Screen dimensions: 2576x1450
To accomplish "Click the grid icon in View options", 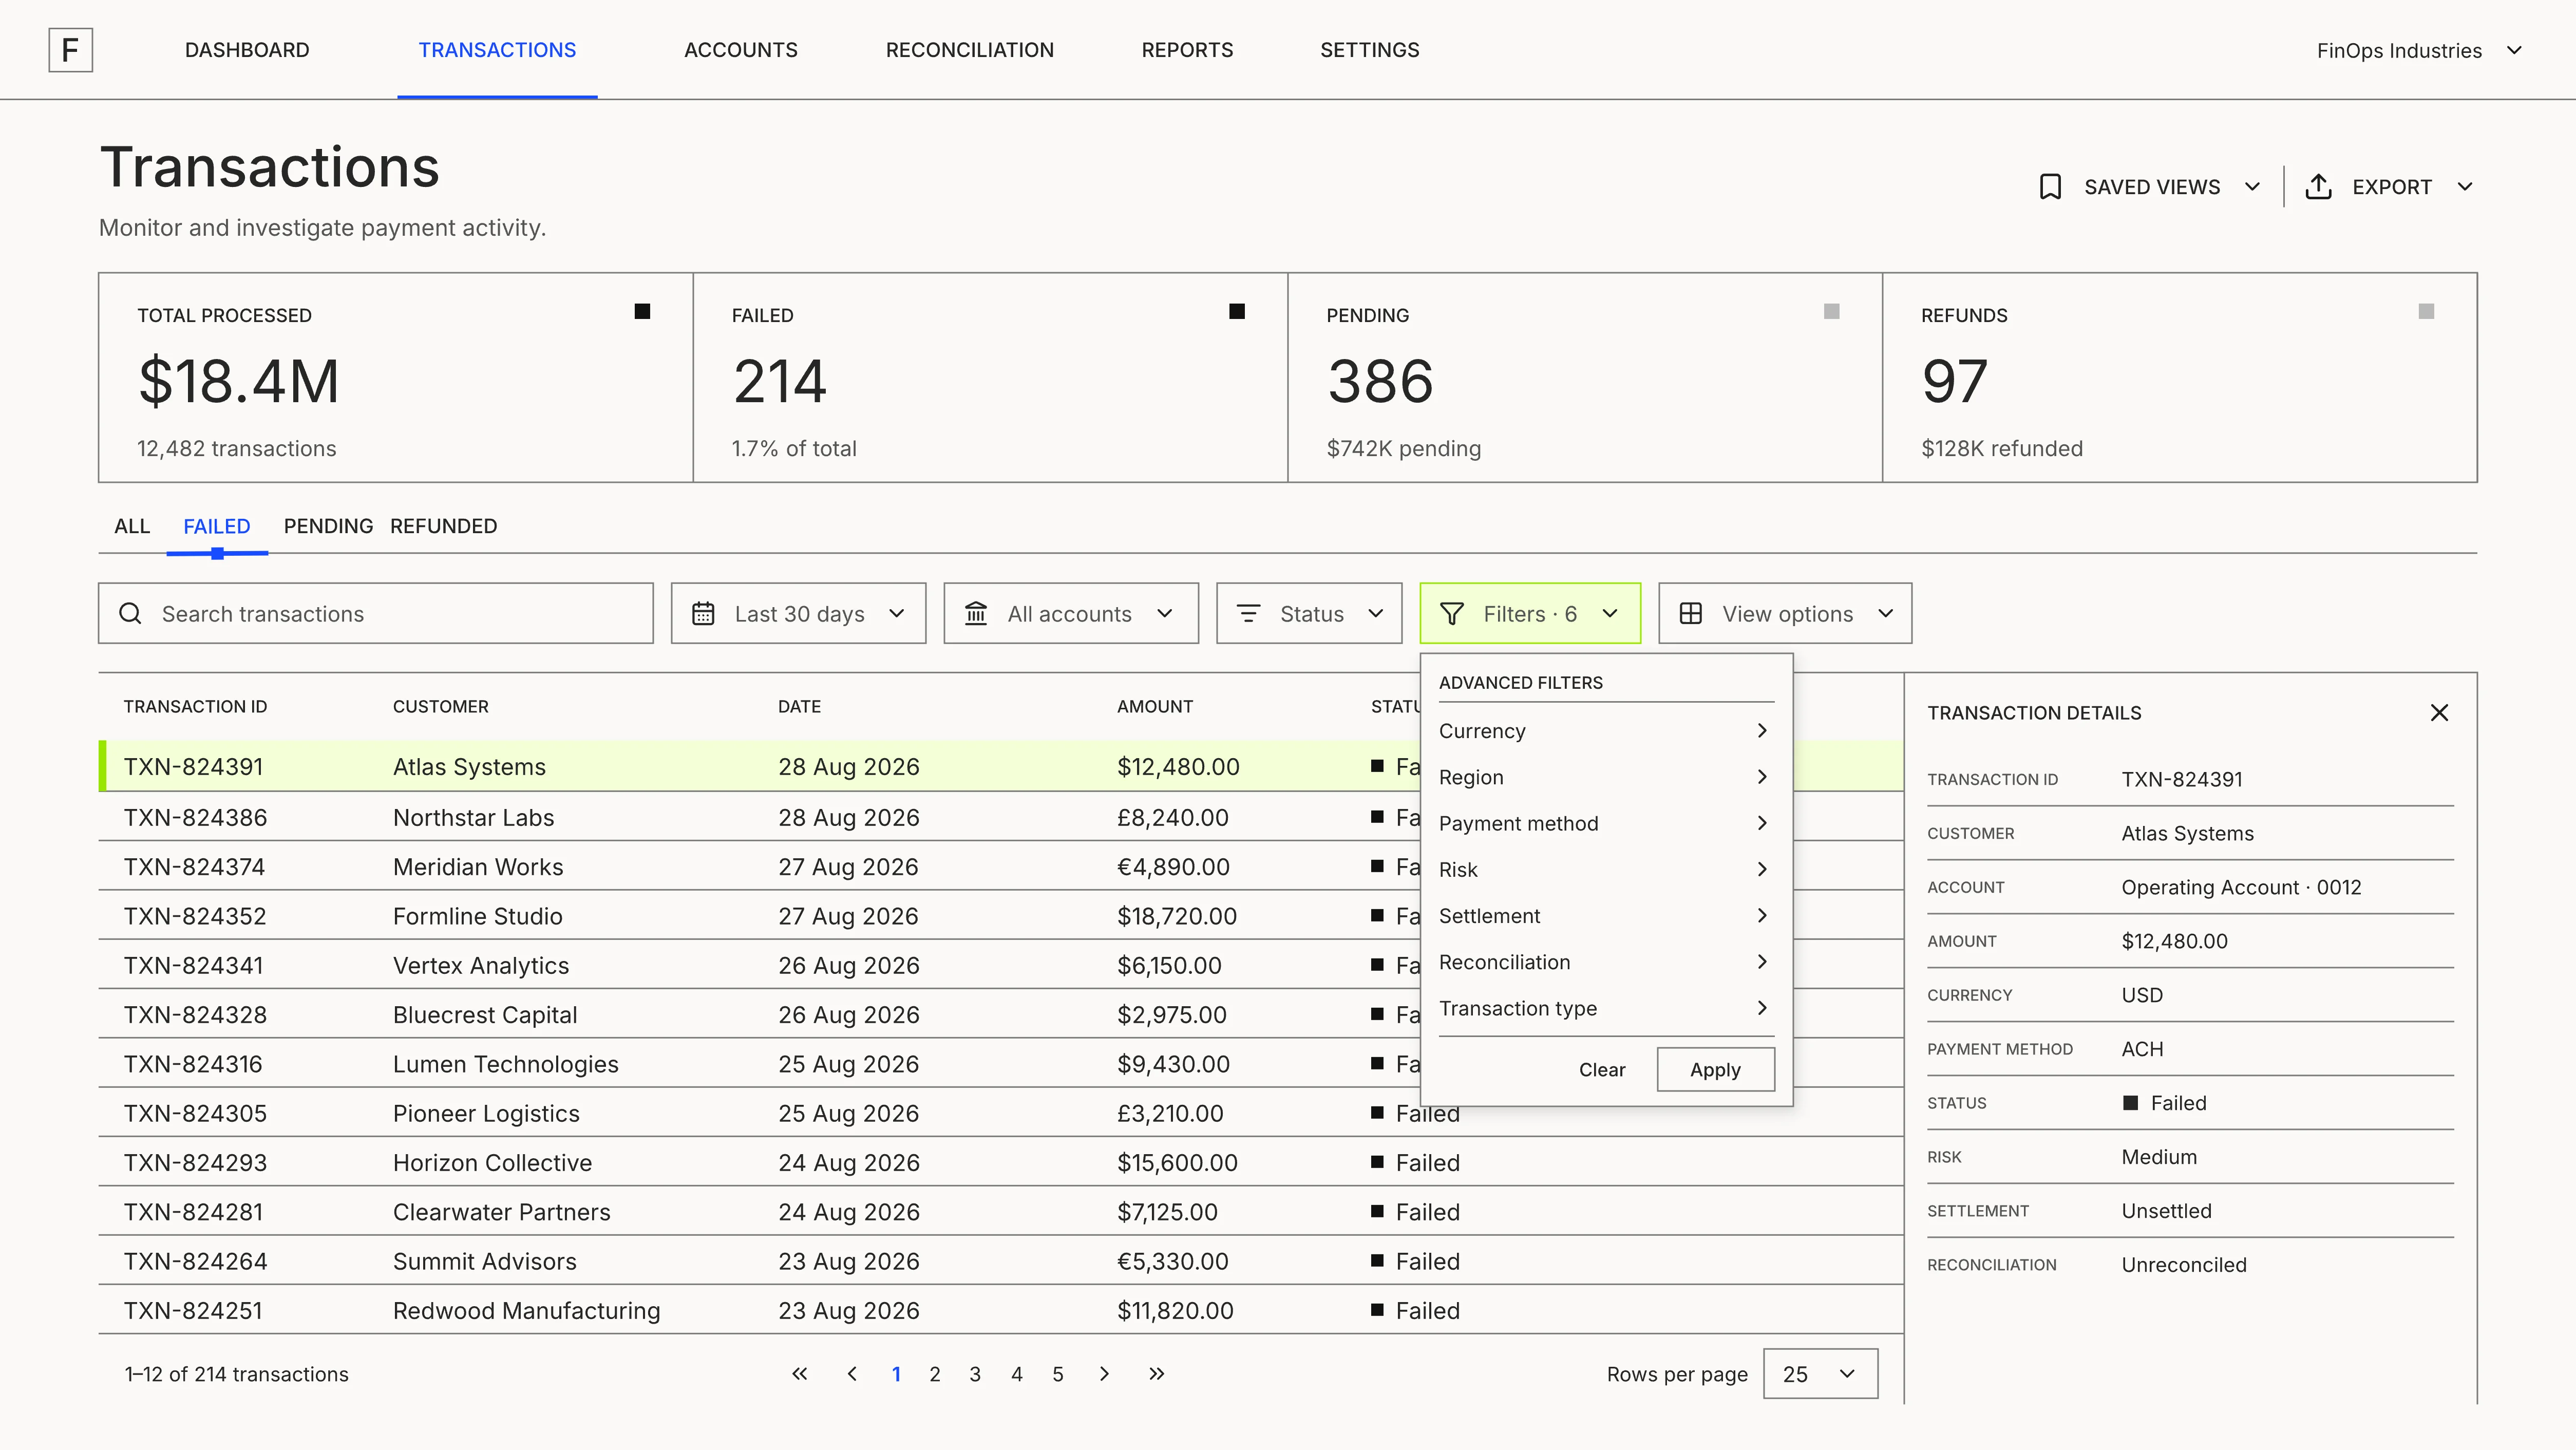I will (1690, 613).
